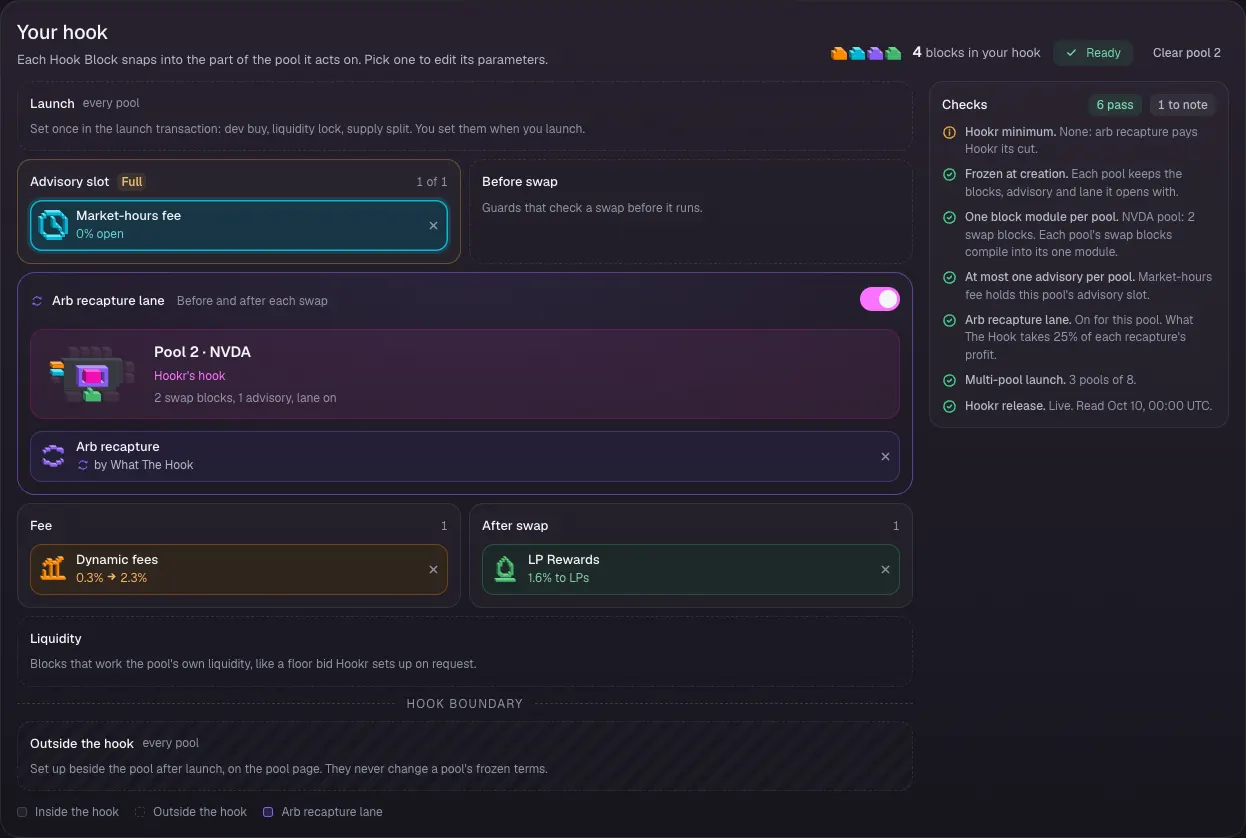The height and width of the screenshot is (838, 1246).
Task: Click the '0.3% → 2.3%' fee range text
Action: pos(111,578)
